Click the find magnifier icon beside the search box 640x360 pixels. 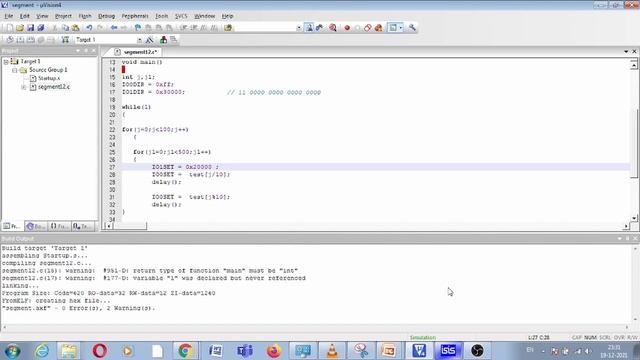[309, 28]
